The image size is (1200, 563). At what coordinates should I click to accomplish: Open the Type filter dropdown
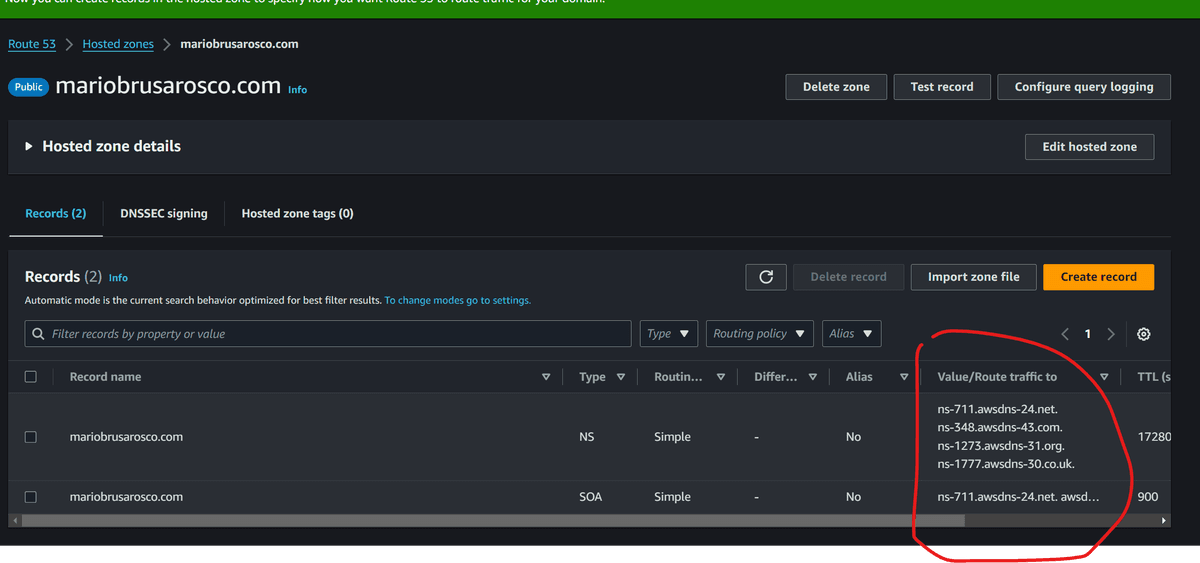[668, 334]
